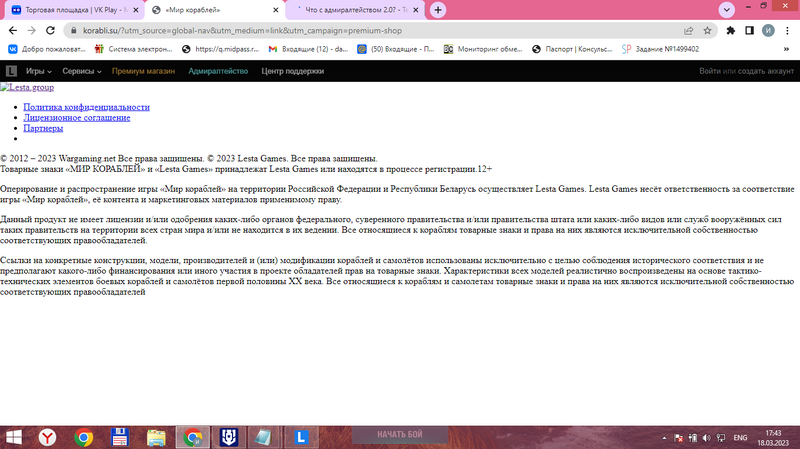800x449 pixels.
Task: Switch ENG input language
Action: (x=740, y=438)
